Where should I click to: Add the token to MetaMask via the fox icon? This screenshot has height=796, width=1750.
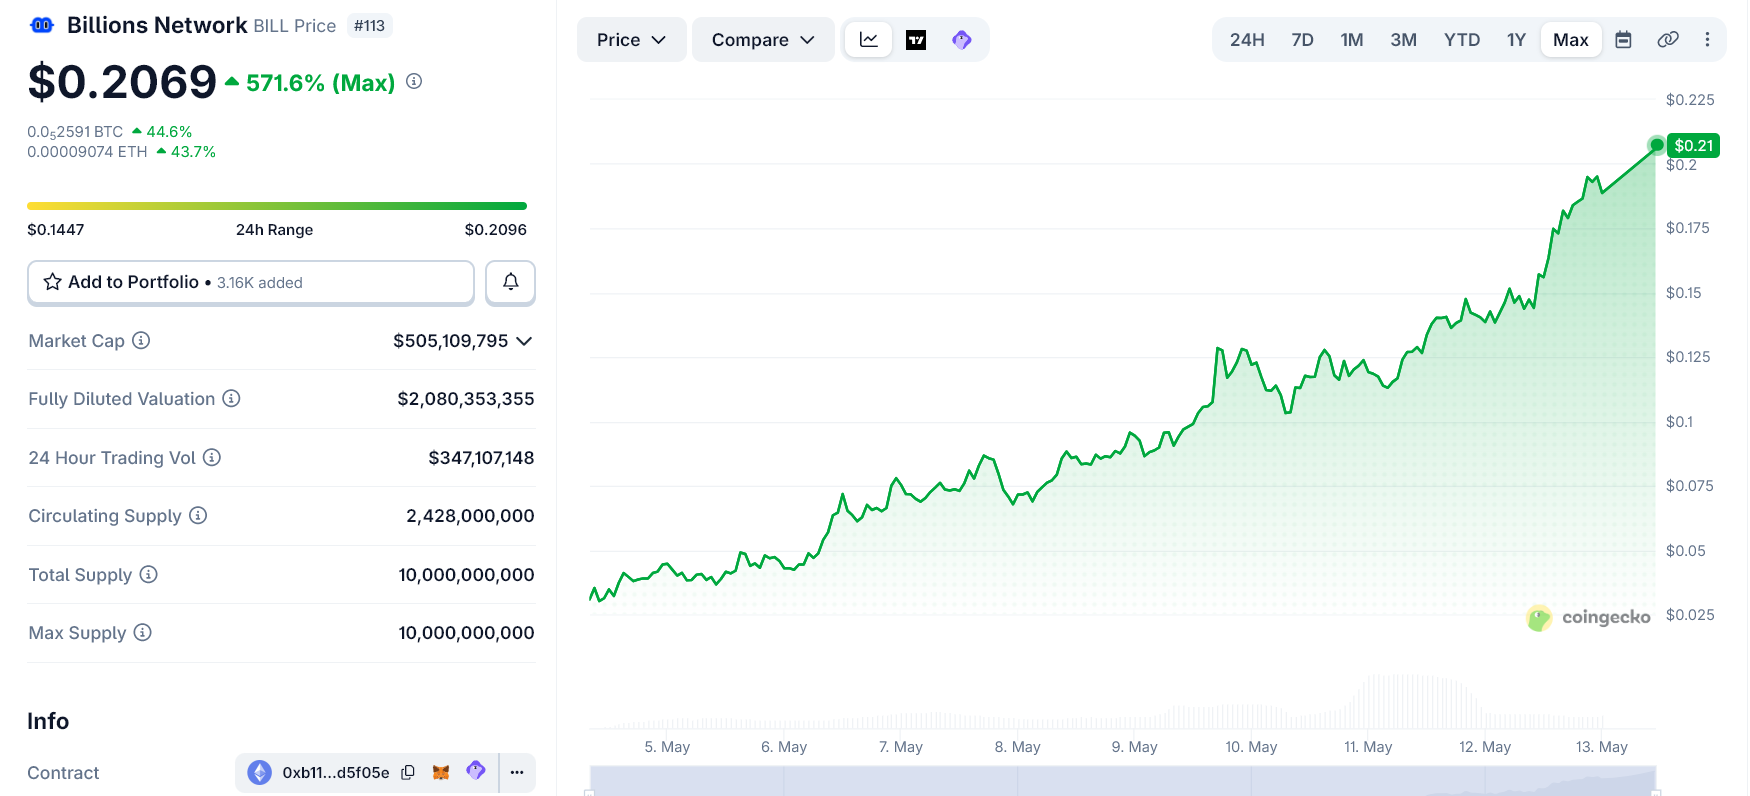441,772
